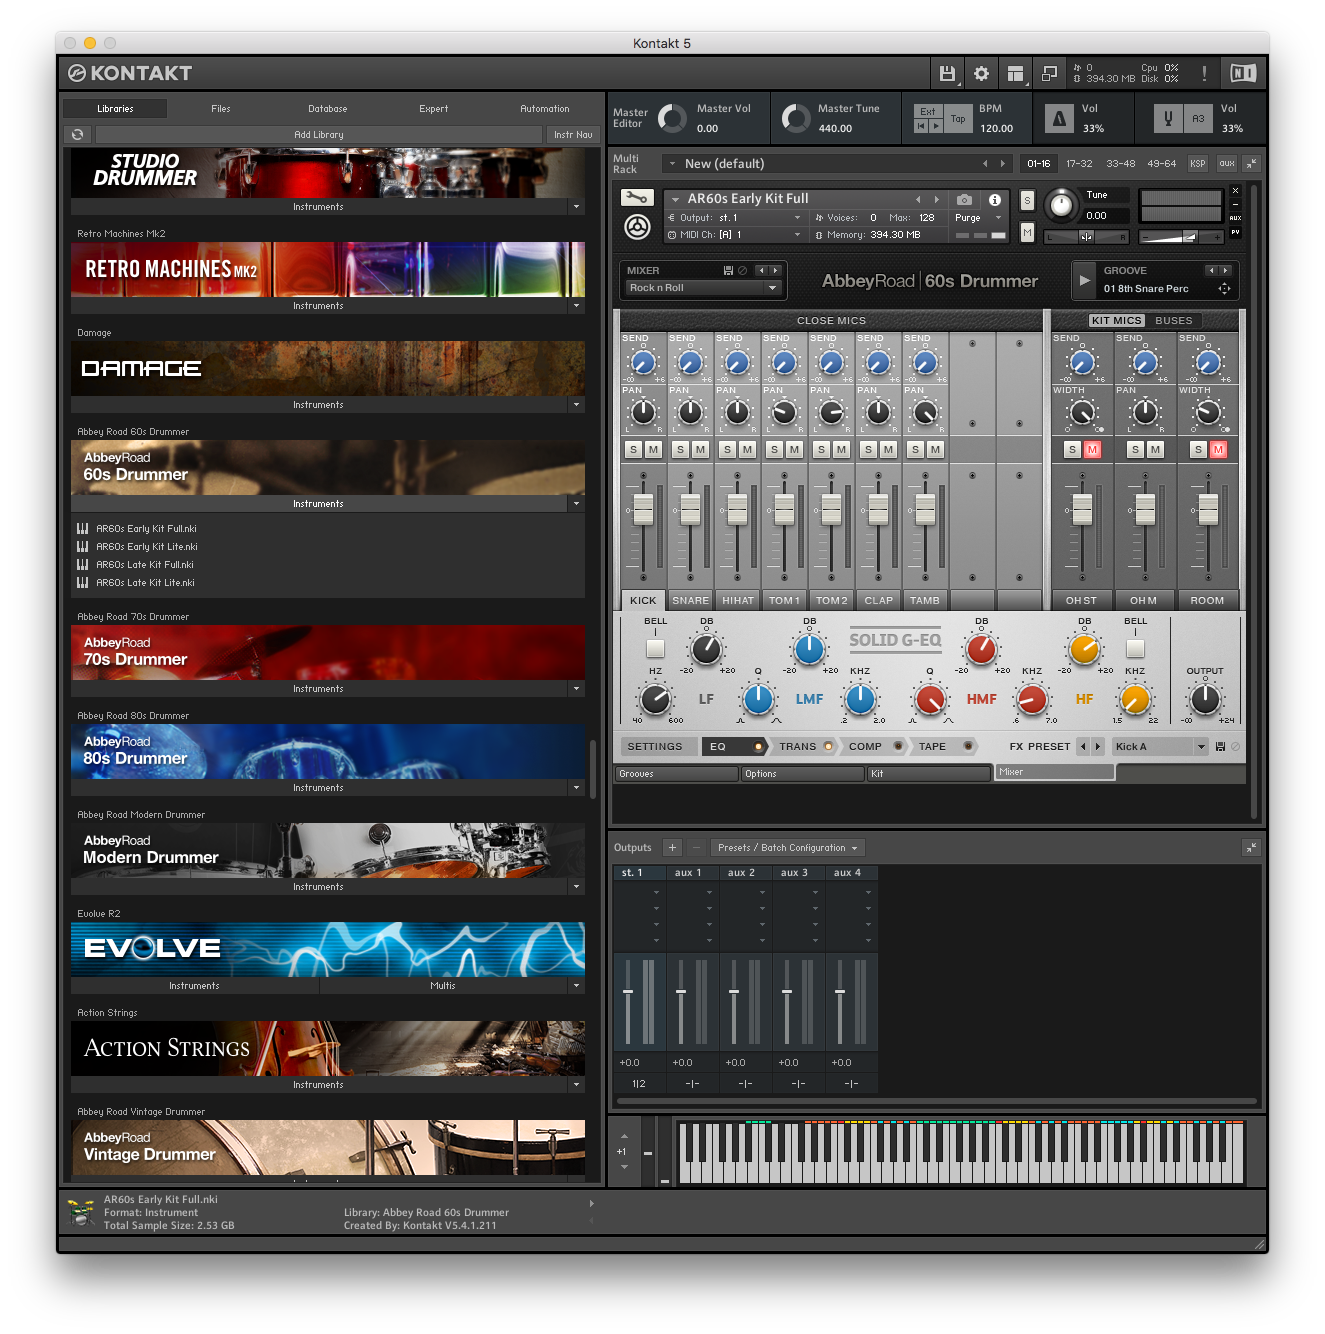The width and height of the screenshot is (1325, 1334).
Task: Open the Automation browser tab
Action: coord(545,109)
